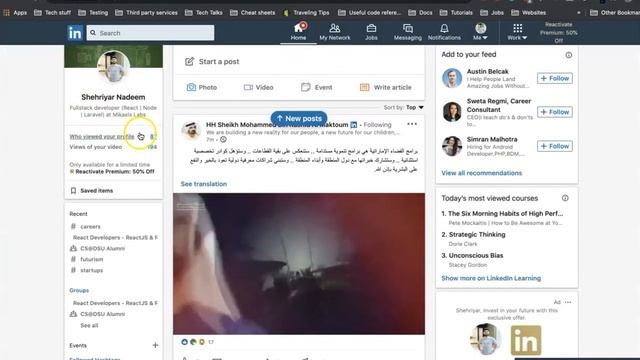Add a Photo to post
Image resolution: width=640 pixels, height=360 pixels.
(x=202, y=87)
